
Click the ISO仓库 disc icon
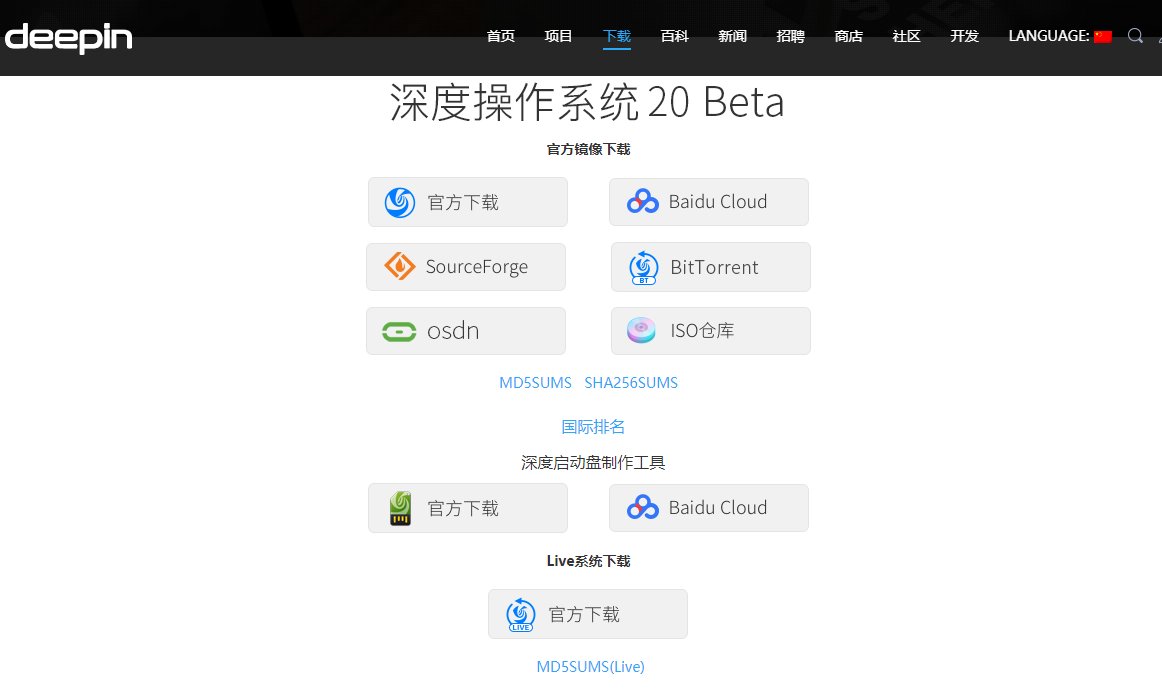click(x=641, y=331)
